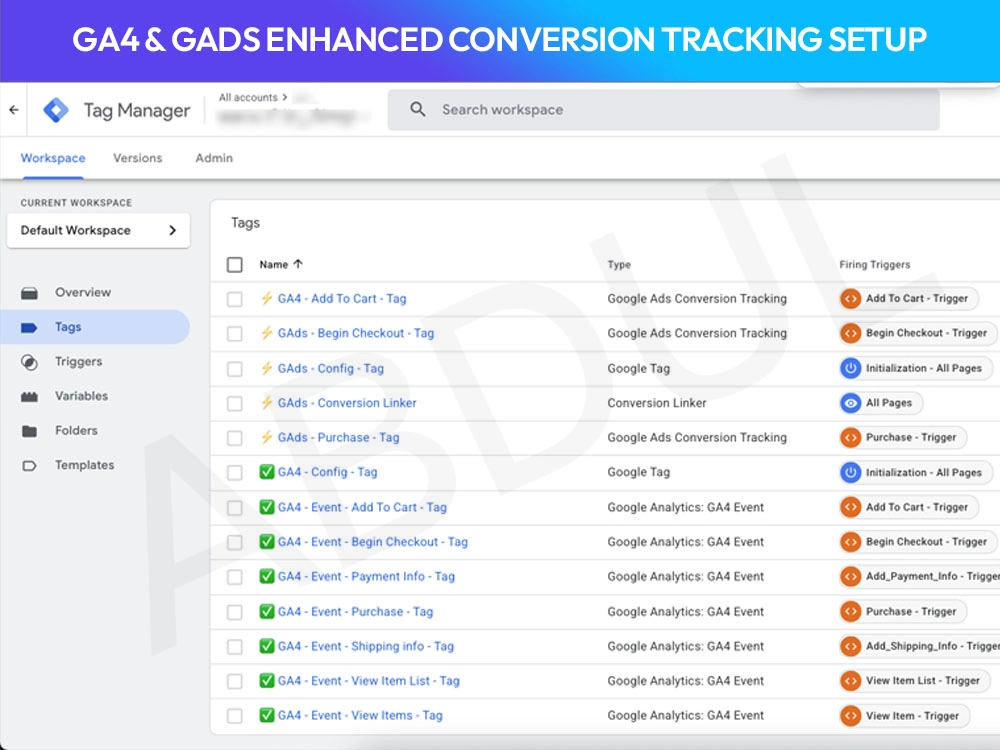Check the GA4 - Config - Tag row
Image resolution: width=1000 pixels, height=750 pixels.
point(235,473)
